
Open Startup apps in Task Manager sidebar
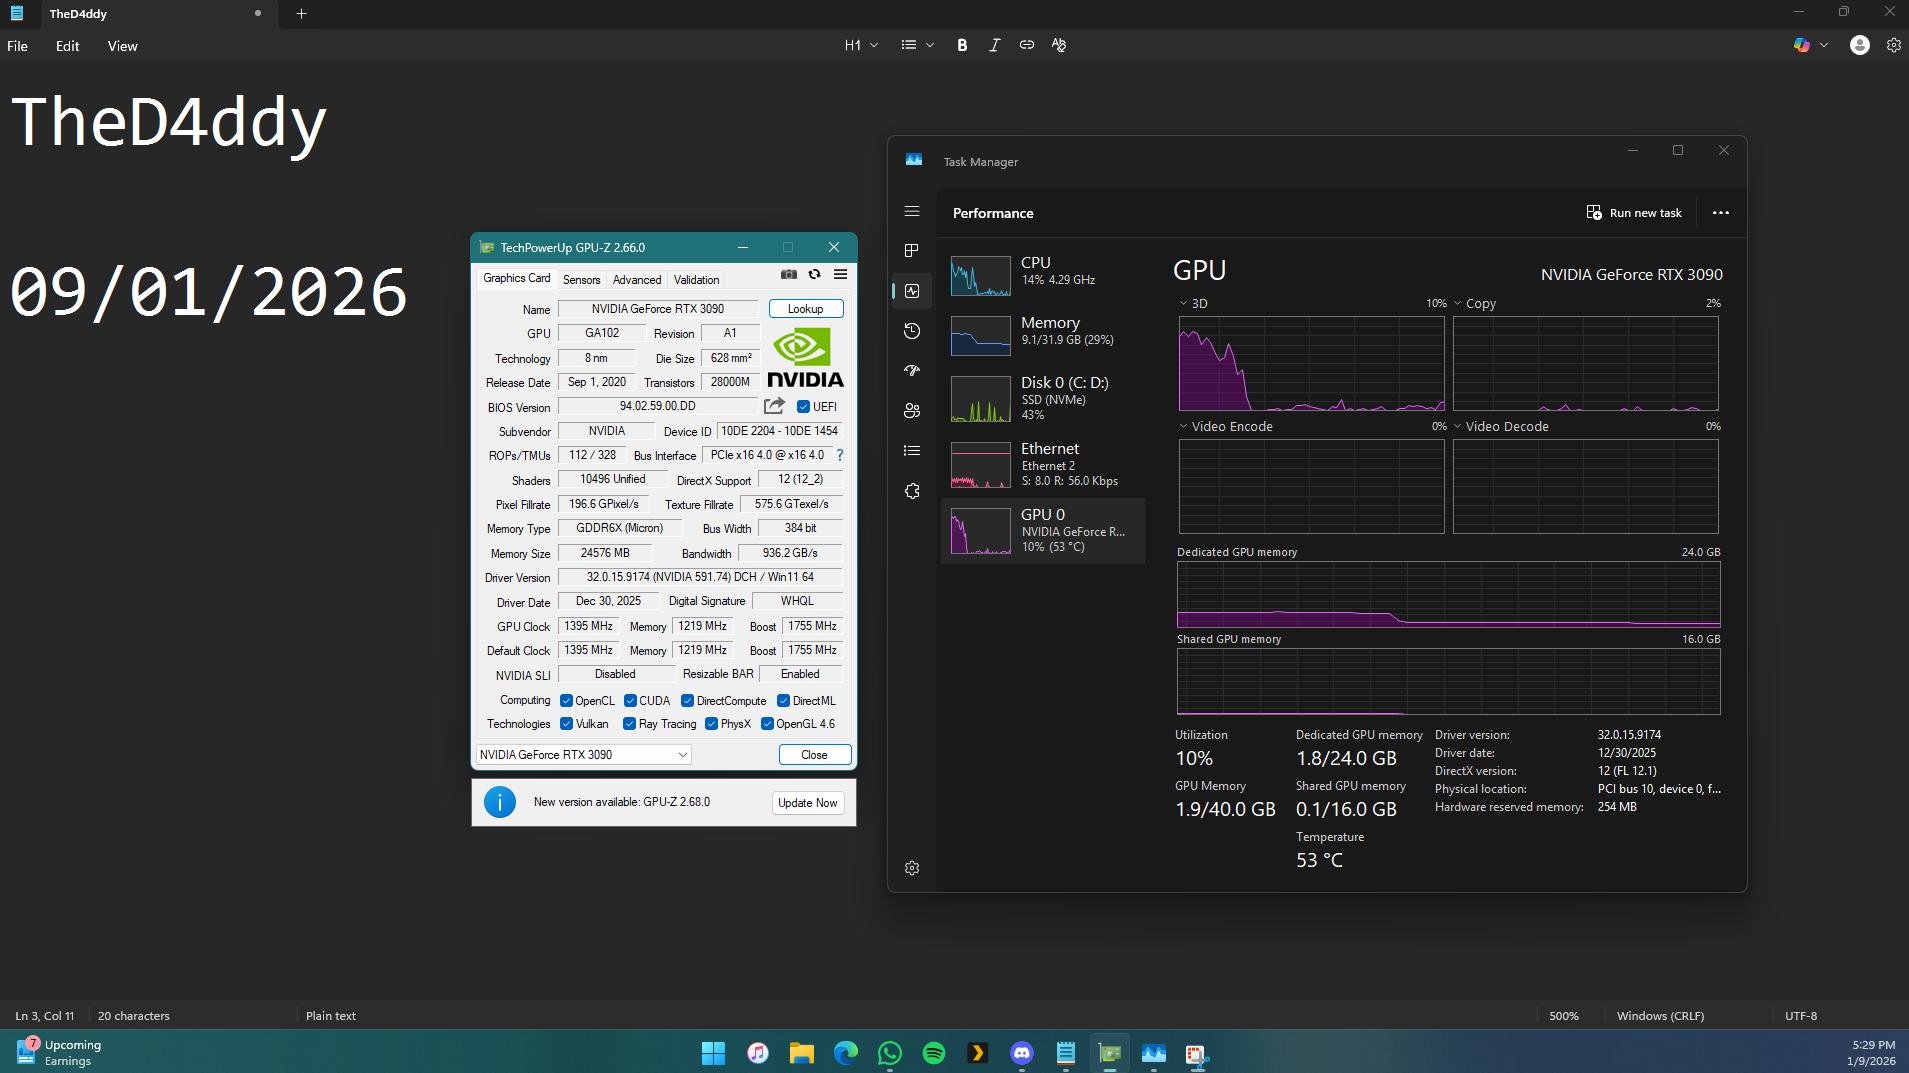pos(912,371)
